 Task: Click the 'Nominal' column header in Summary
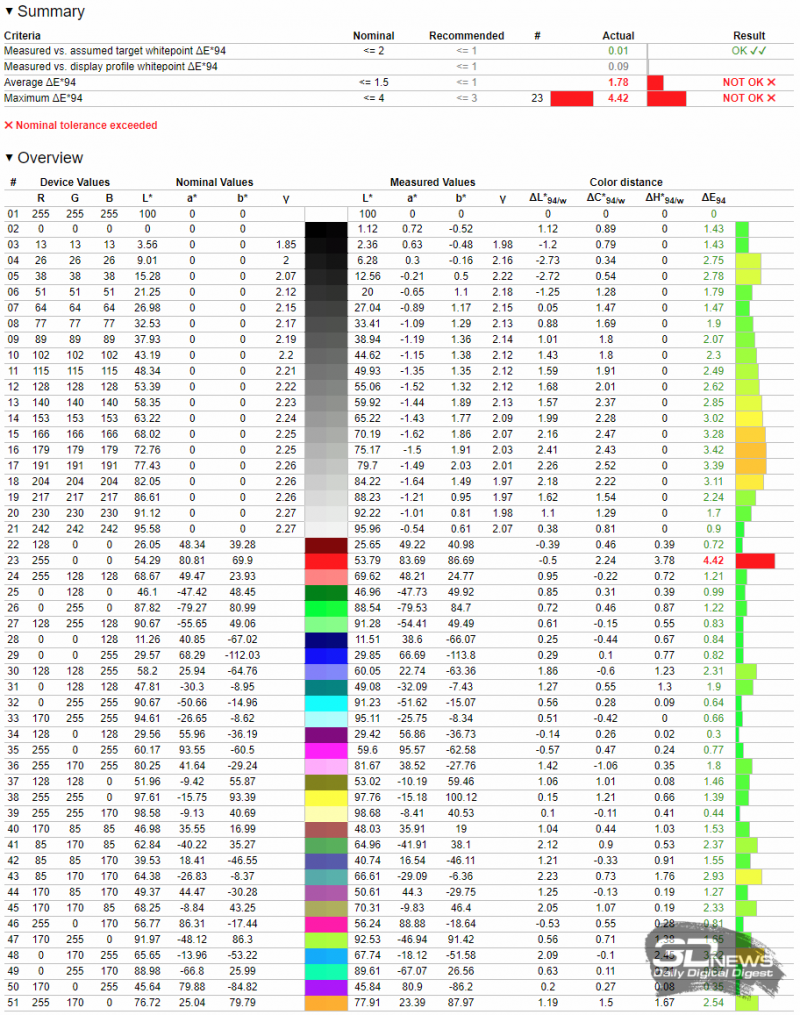click(x=373, y=36)
